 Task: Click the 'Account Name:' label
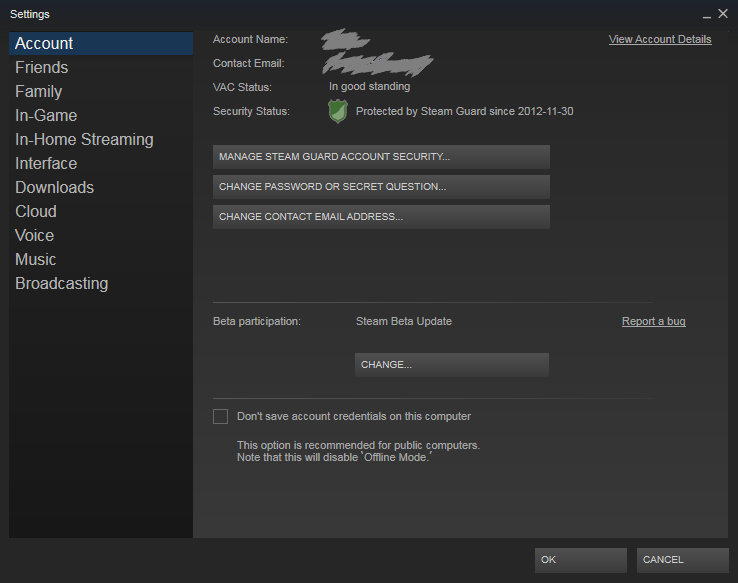[250, 40]
